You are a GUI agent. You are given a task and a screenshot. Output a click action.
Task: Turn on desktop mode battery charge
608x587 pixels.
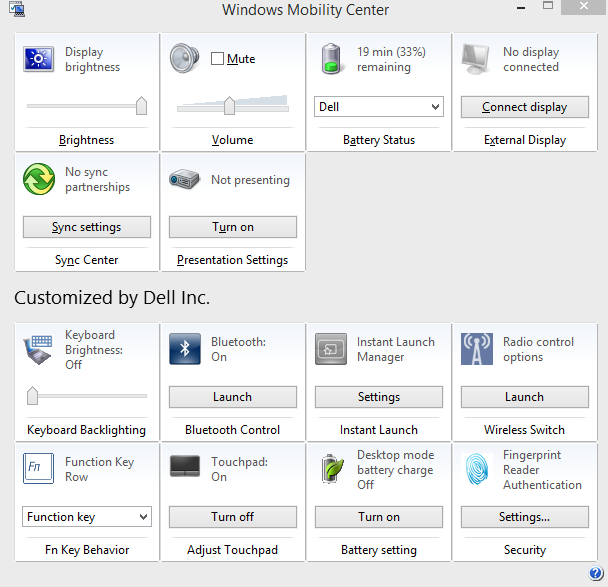click(379, 517)
